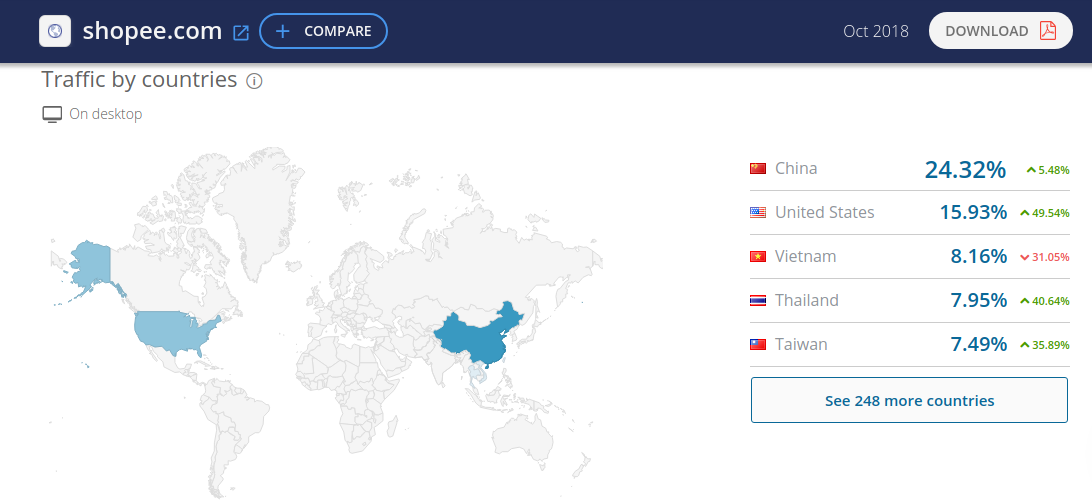Click the shopee.com domain title

152,31
